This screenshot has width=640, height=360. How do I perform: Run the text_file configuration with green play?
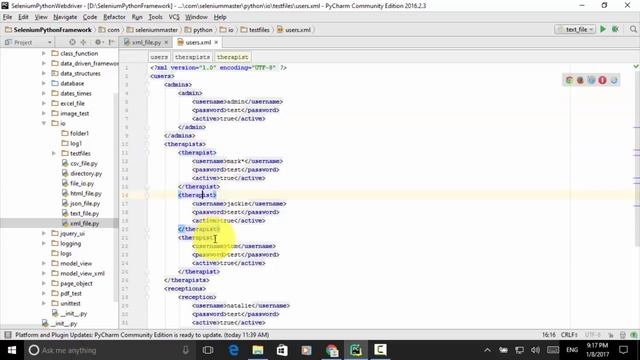[x=603, y=29]
